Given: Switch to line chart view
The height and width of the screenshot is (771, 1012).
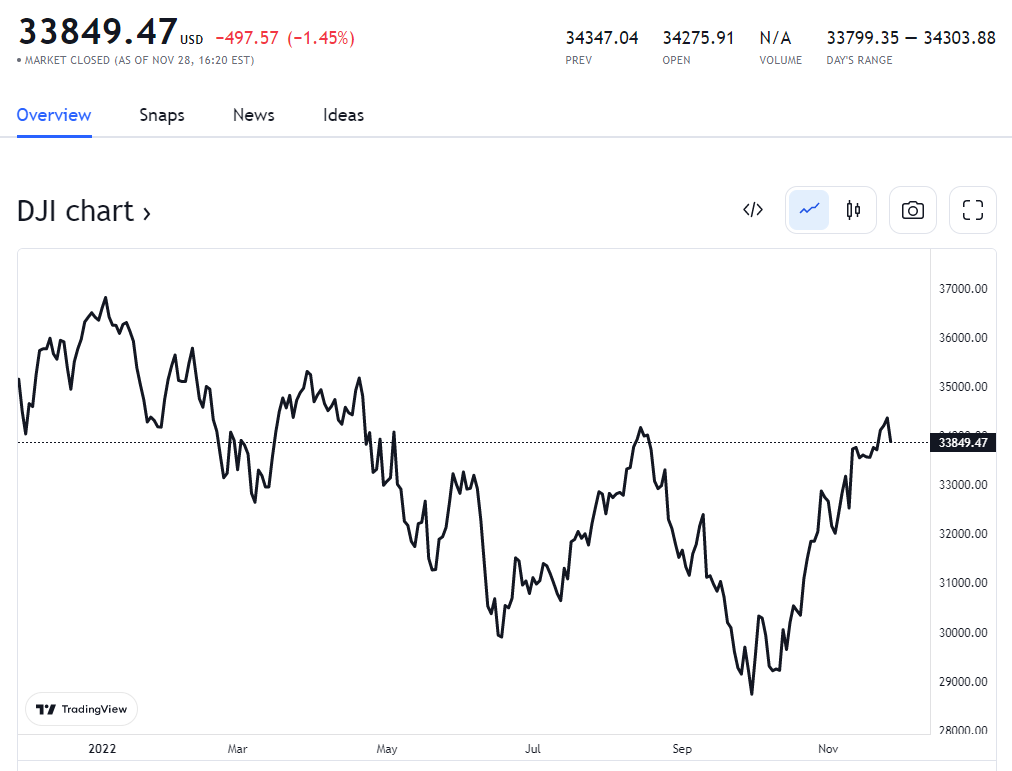Looking at the screenshot, I should [809, 210].
